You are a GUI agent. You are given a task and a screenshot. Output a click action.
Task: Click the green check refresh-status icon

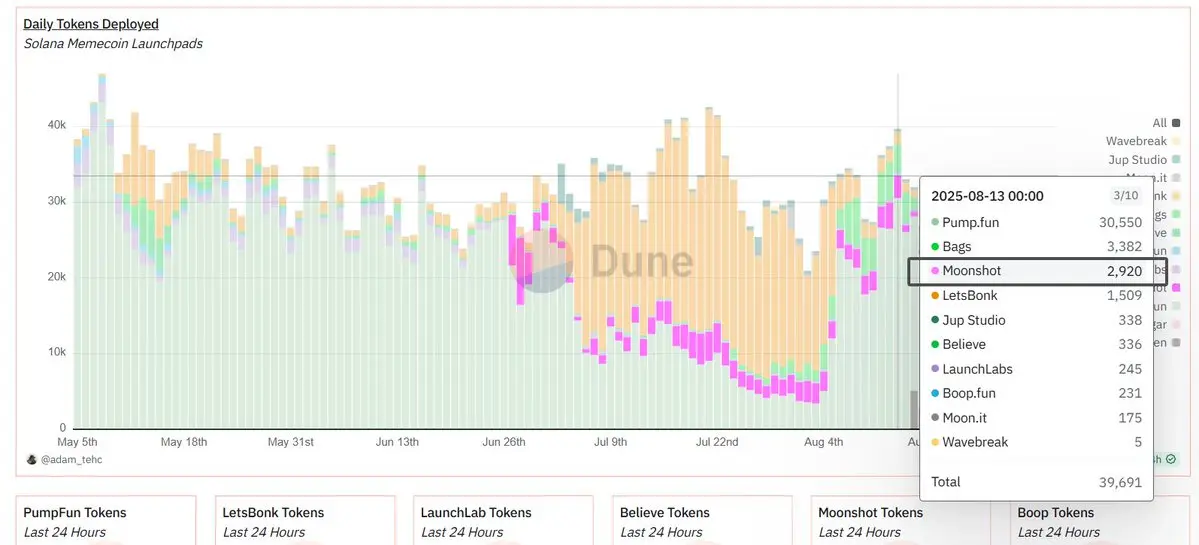(x=1171, y=459)
